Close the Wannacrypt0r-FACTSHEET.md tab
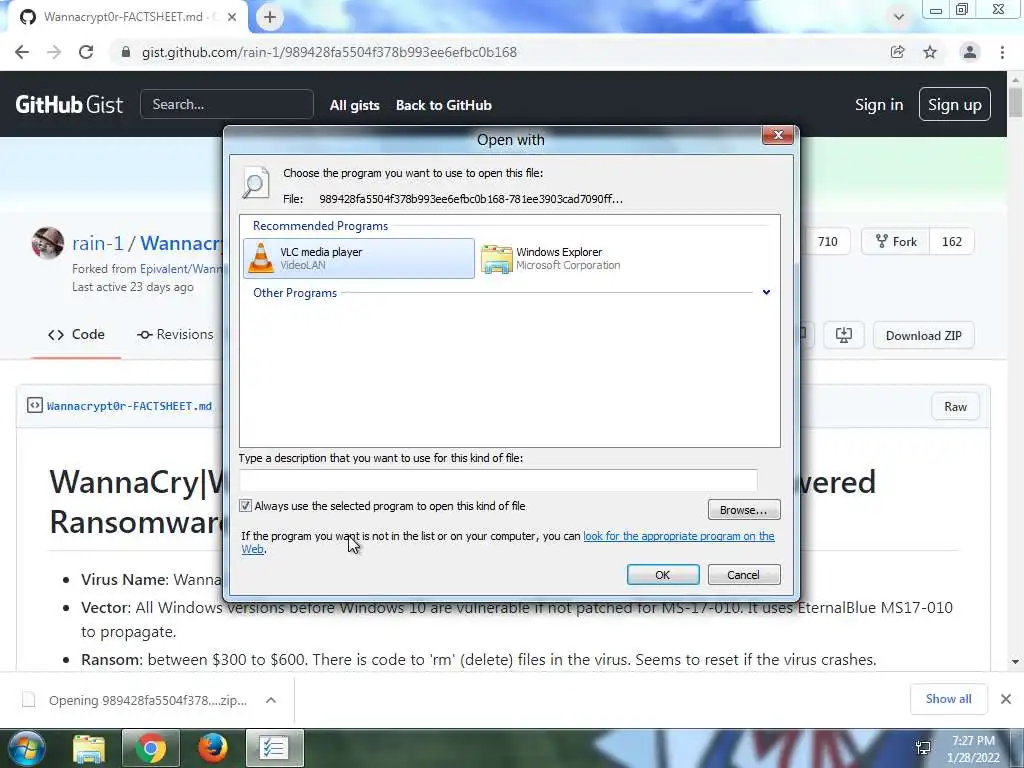Screen dimensions: 1024x768 point(232,17)
